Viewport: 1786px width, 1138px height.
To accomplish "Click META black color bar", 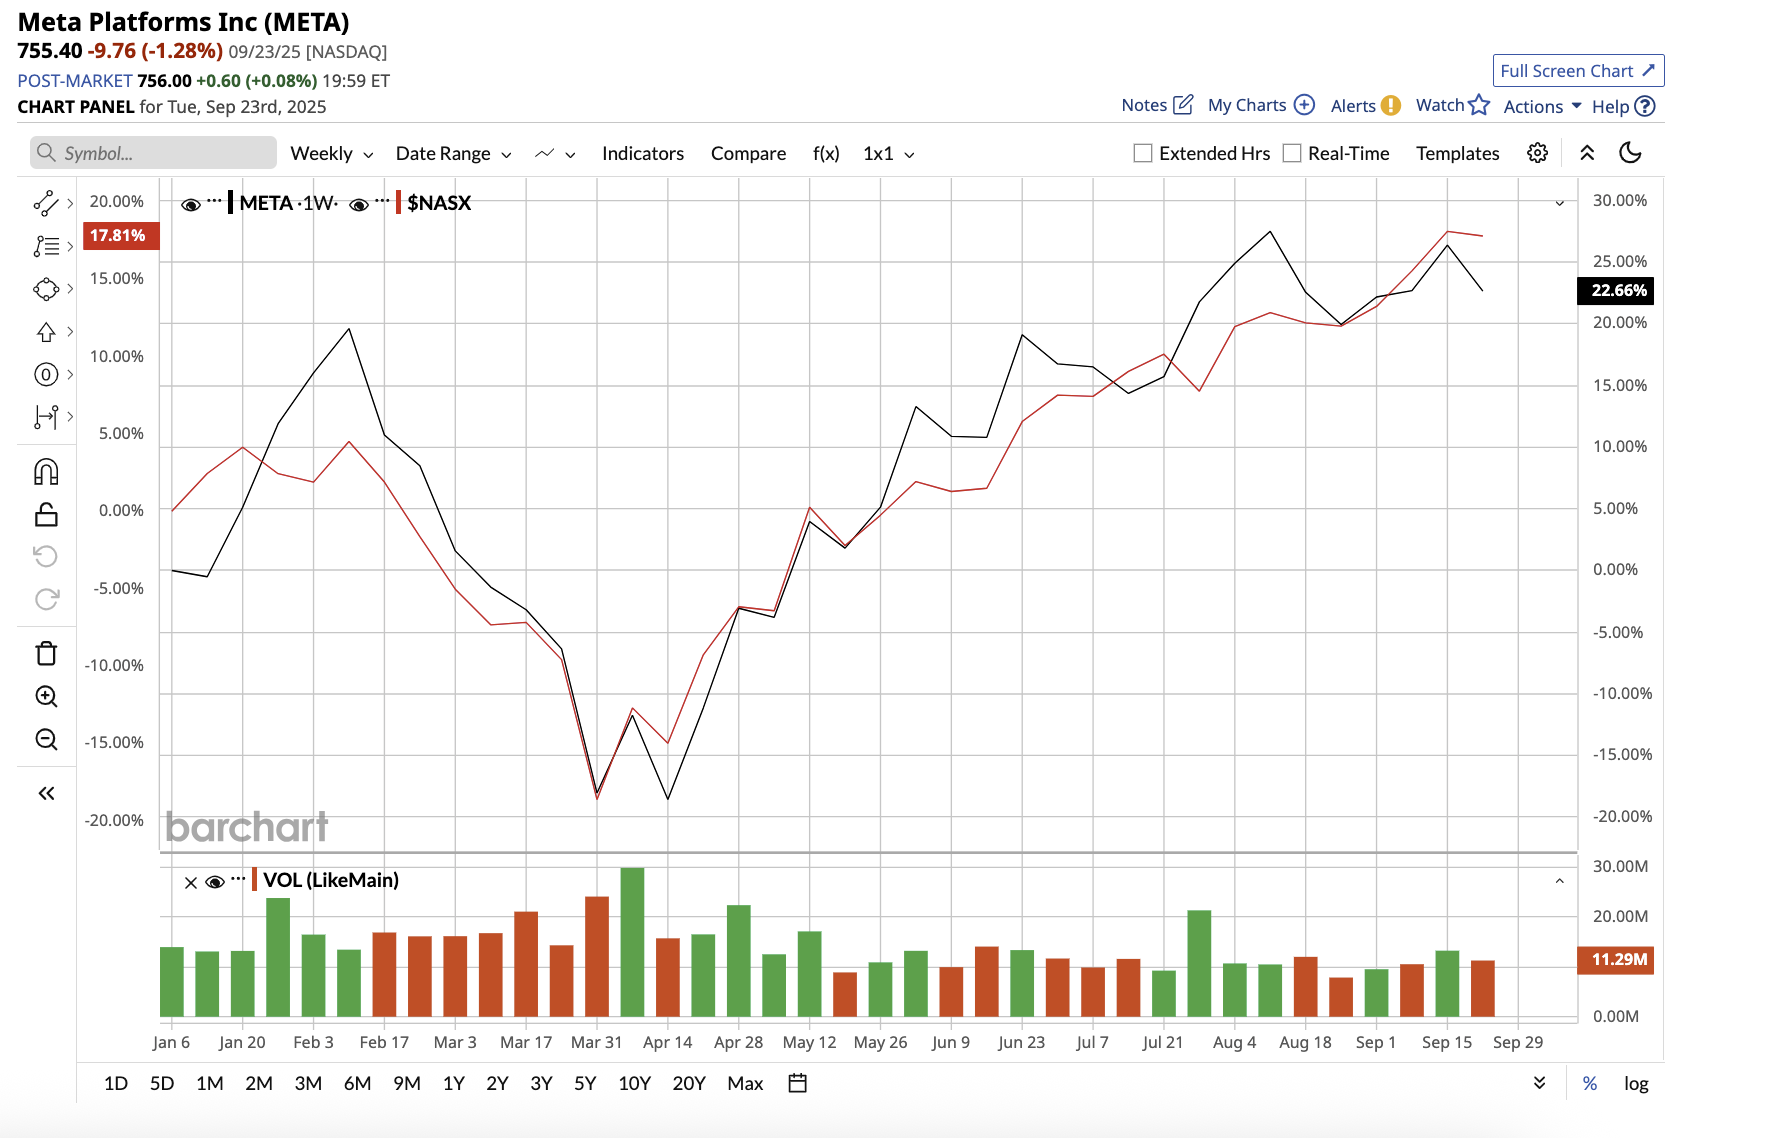I will (230, 203).
